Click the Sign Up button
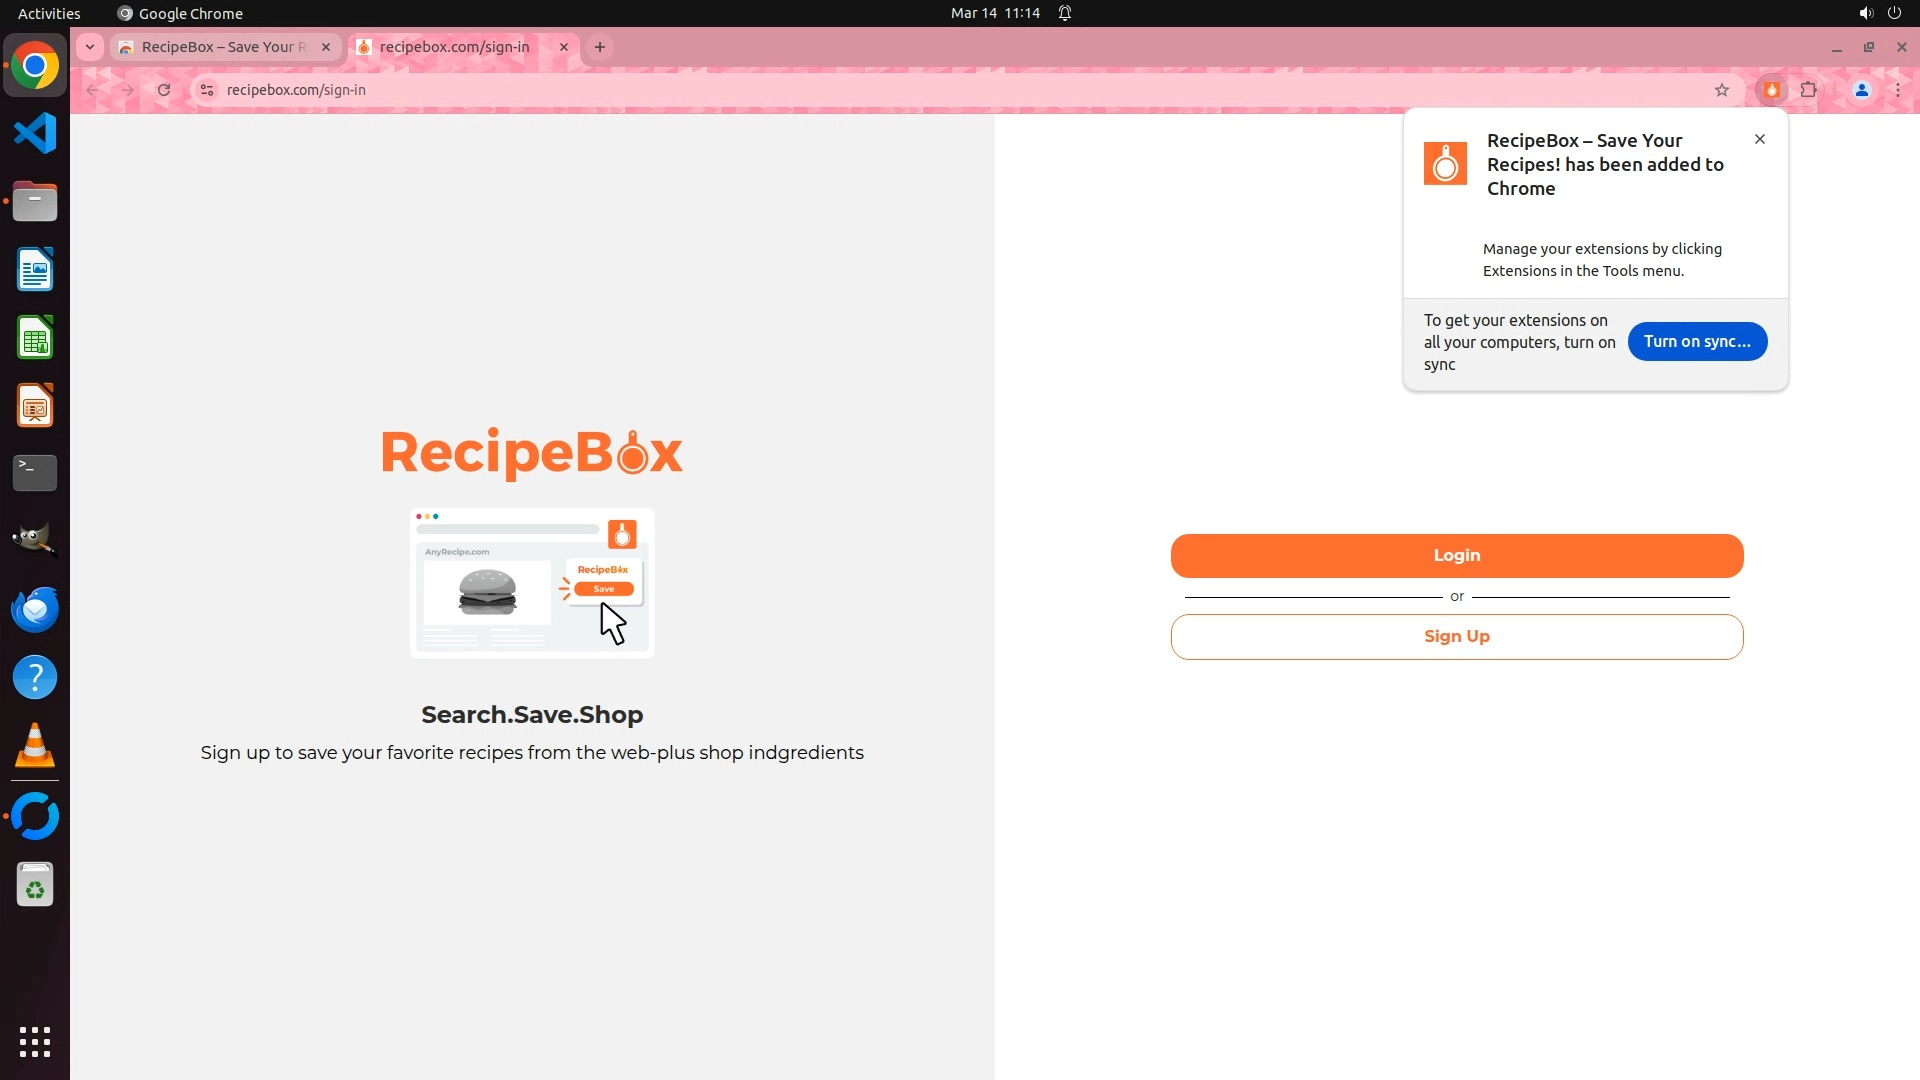This screenshot has width=1920, height=1080. (1456, 637)
